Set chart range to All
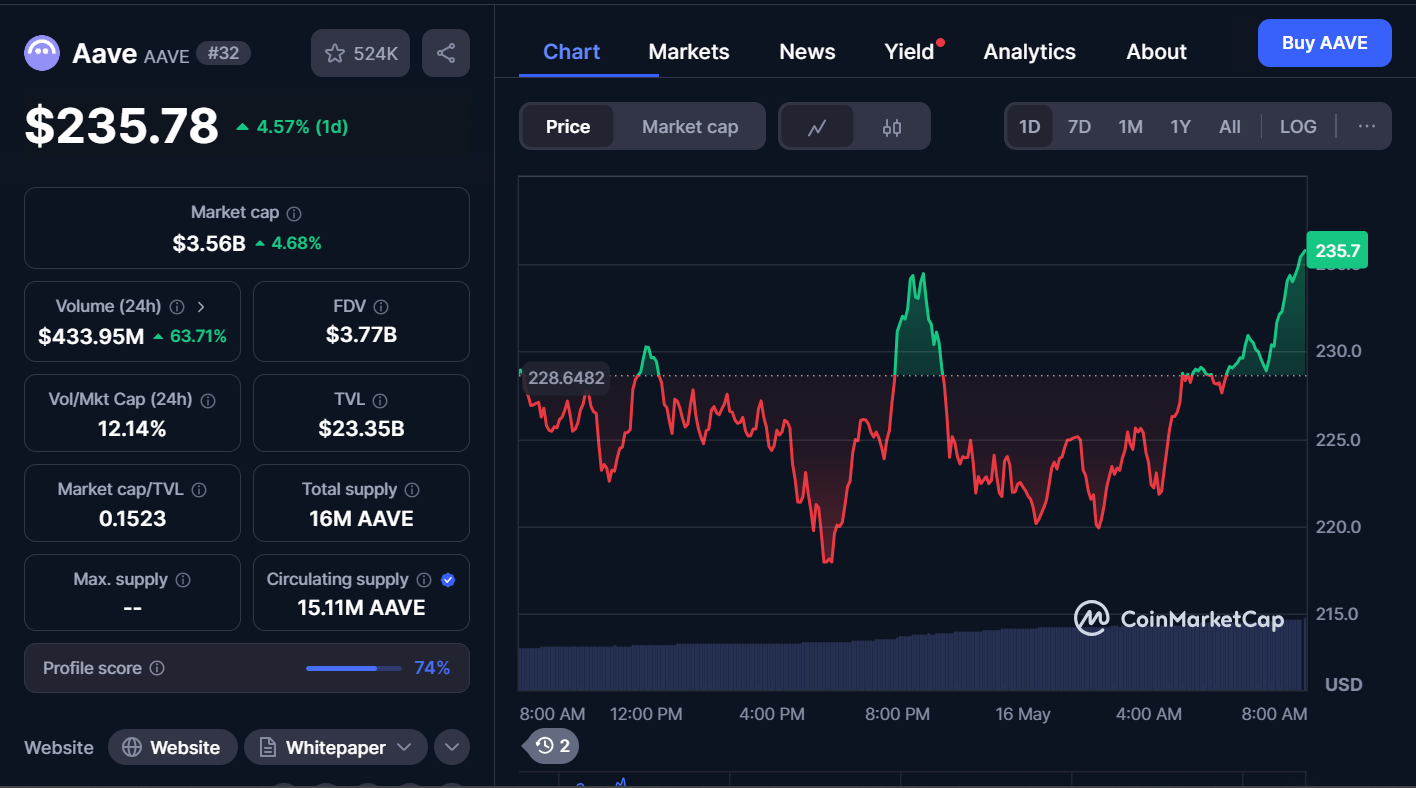This screenshot has height=788, width=1416. 1230,127
